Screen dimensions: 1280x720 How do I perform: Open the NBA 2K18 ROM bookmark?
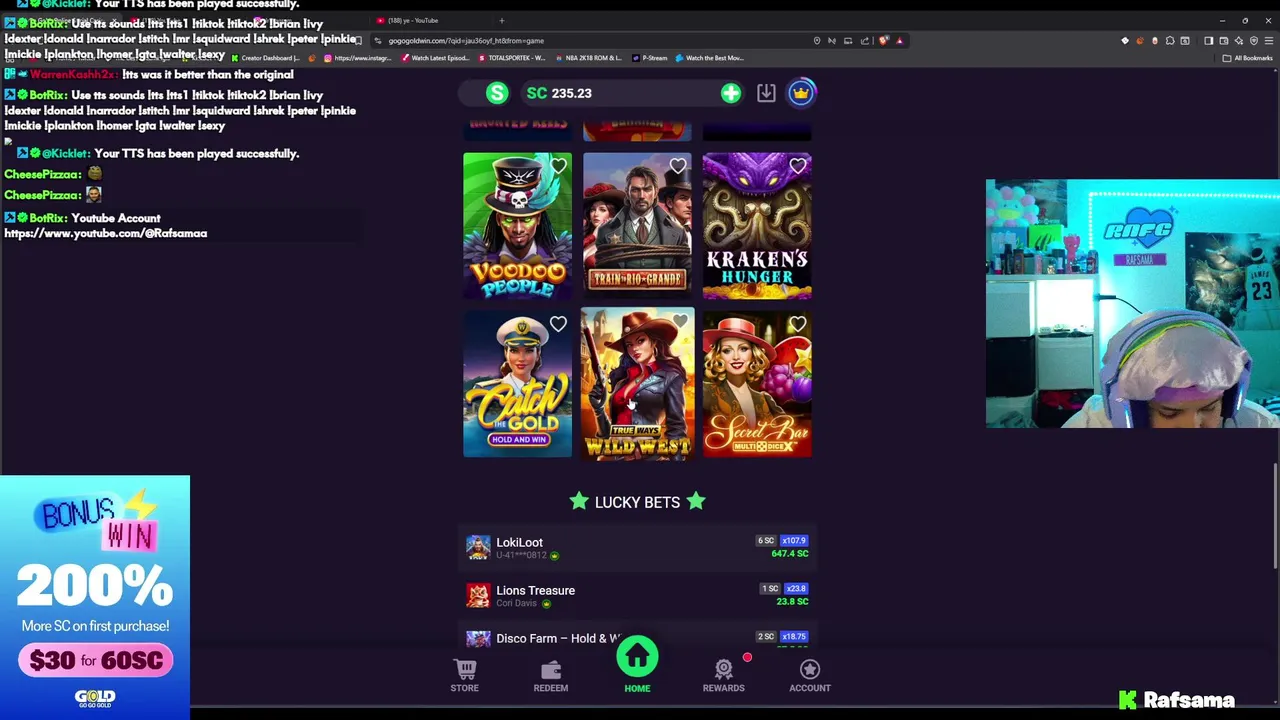pyautogui.click(x=588, y=58)
